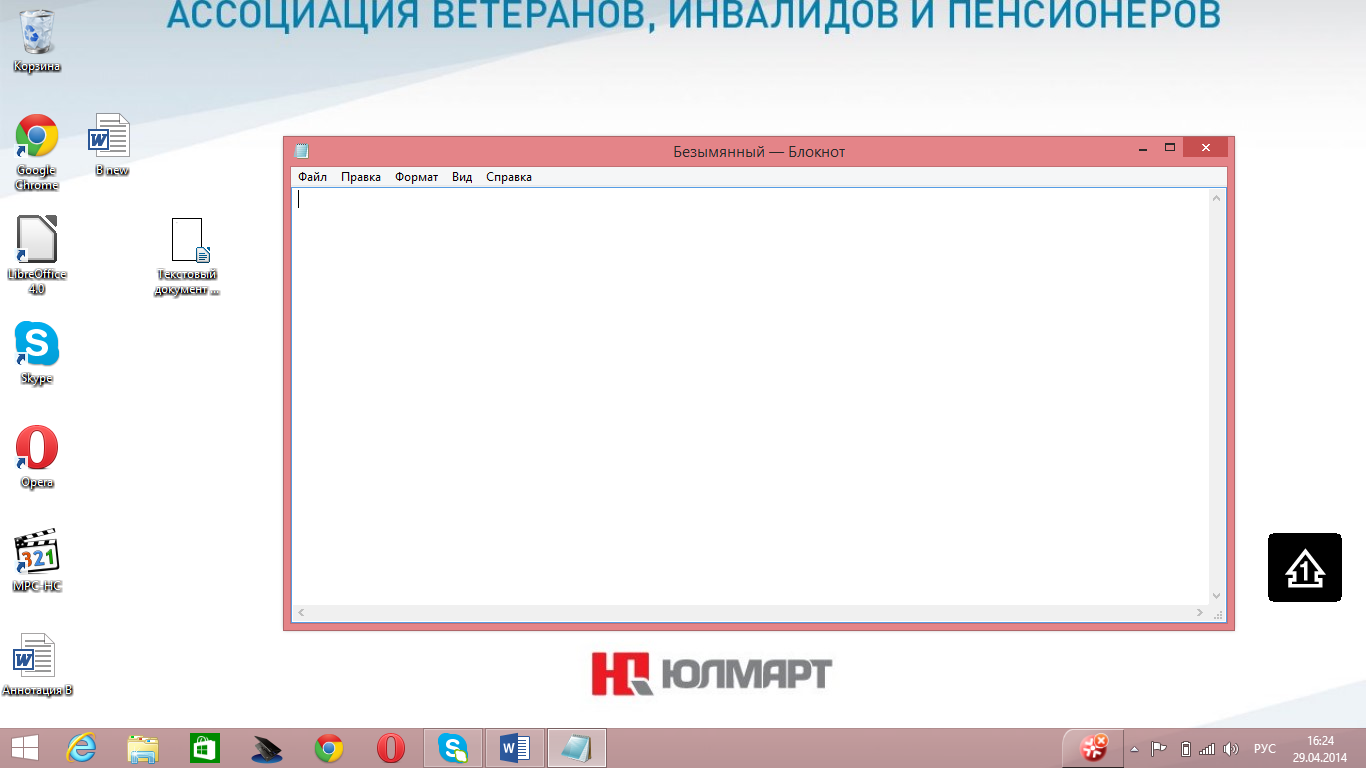1366x768 pixels.
Task: Click the Notepad icon in the title bar
Action: point(301,151)
